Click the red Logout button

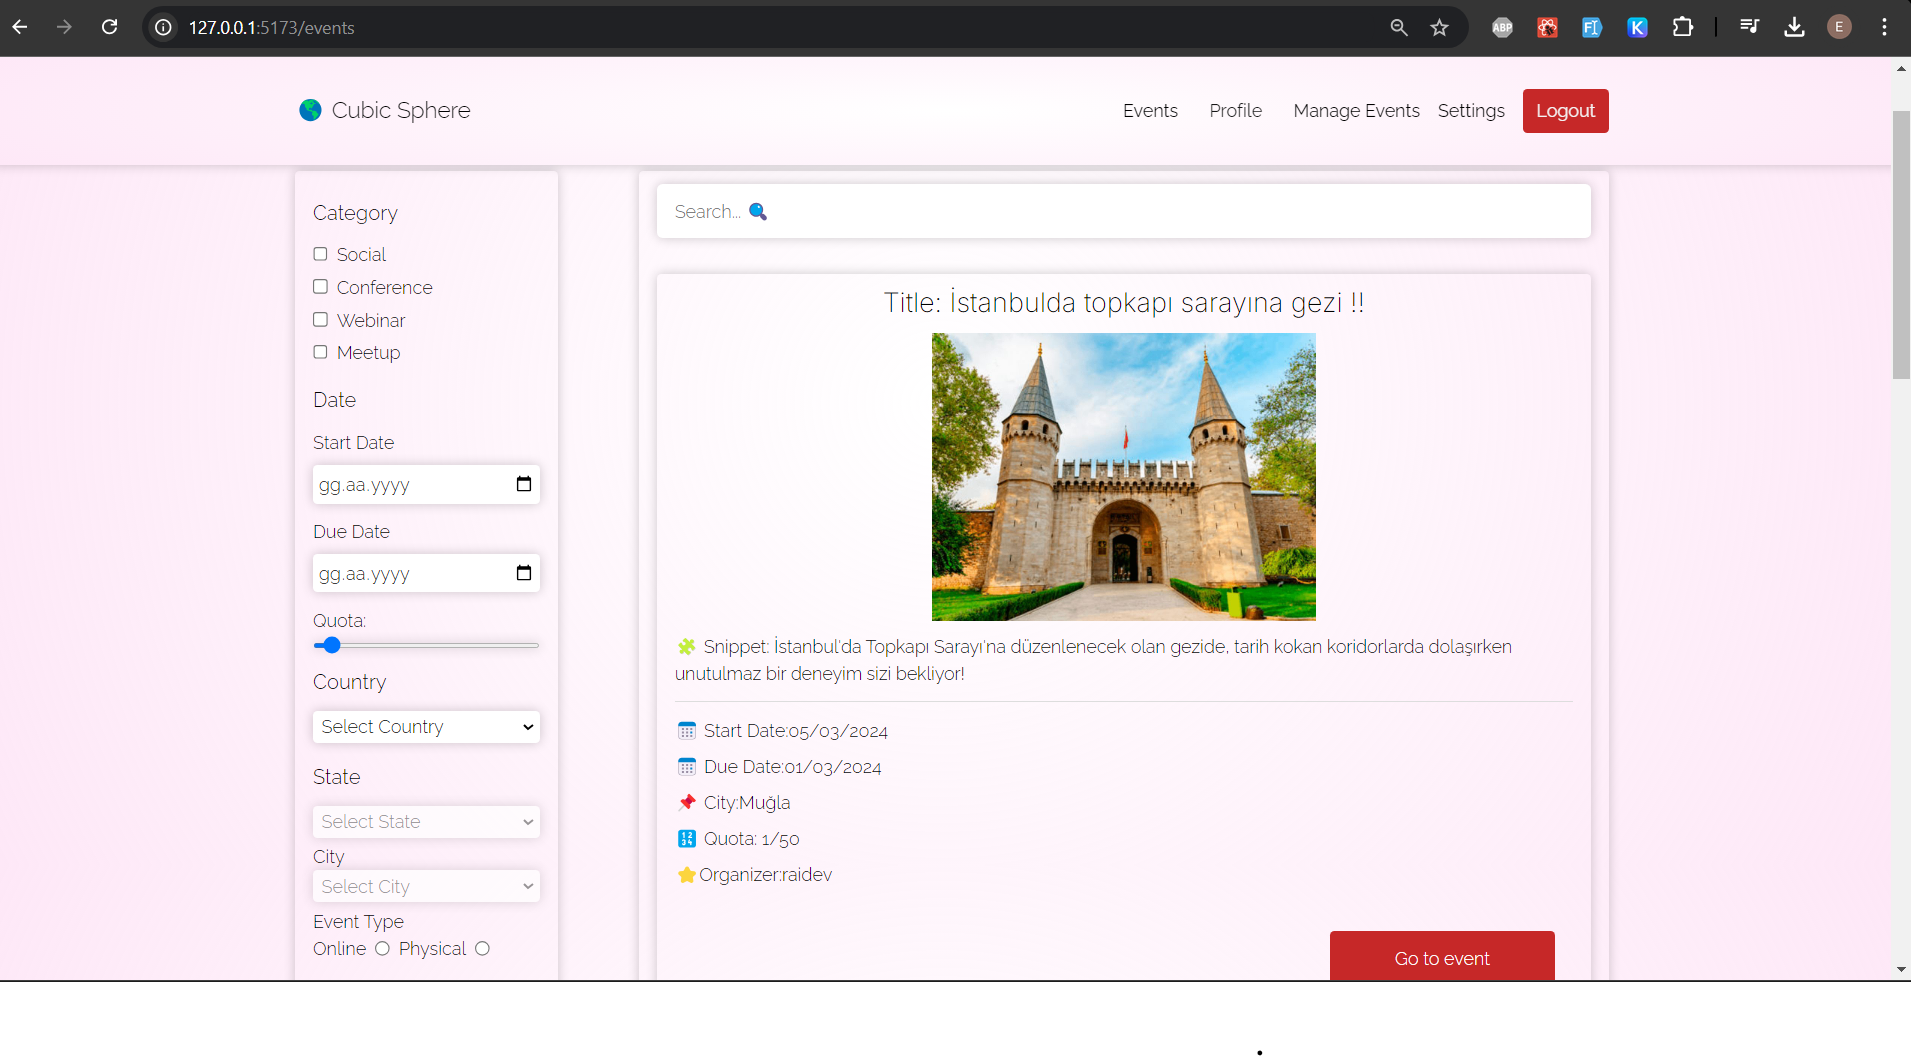click(1565, 111)
